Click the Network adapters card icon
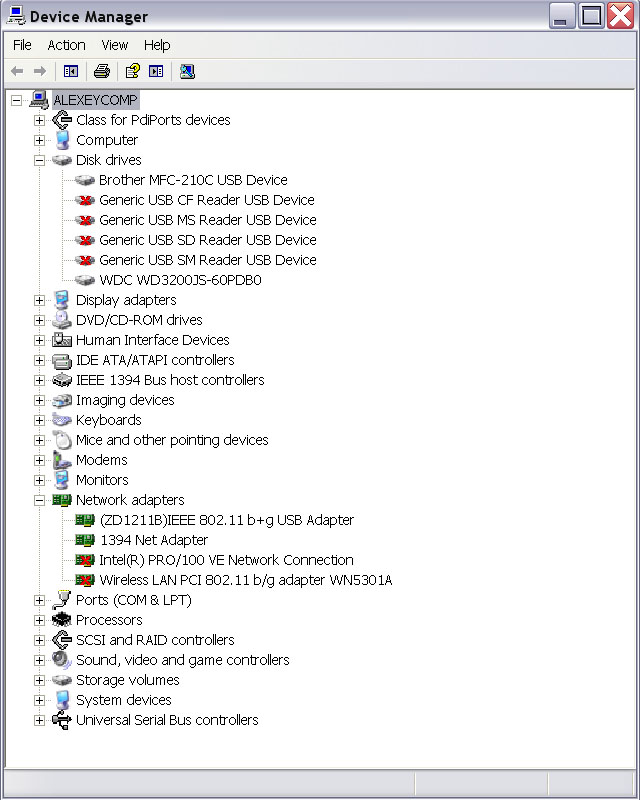Viewport: 640px width, 800px height. pyautogui.click(x=62, y=500)
